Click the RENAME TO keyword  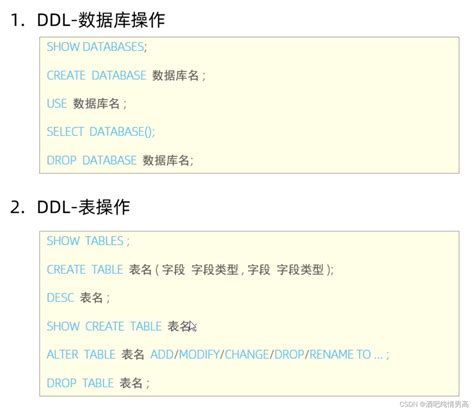[340, 354]
